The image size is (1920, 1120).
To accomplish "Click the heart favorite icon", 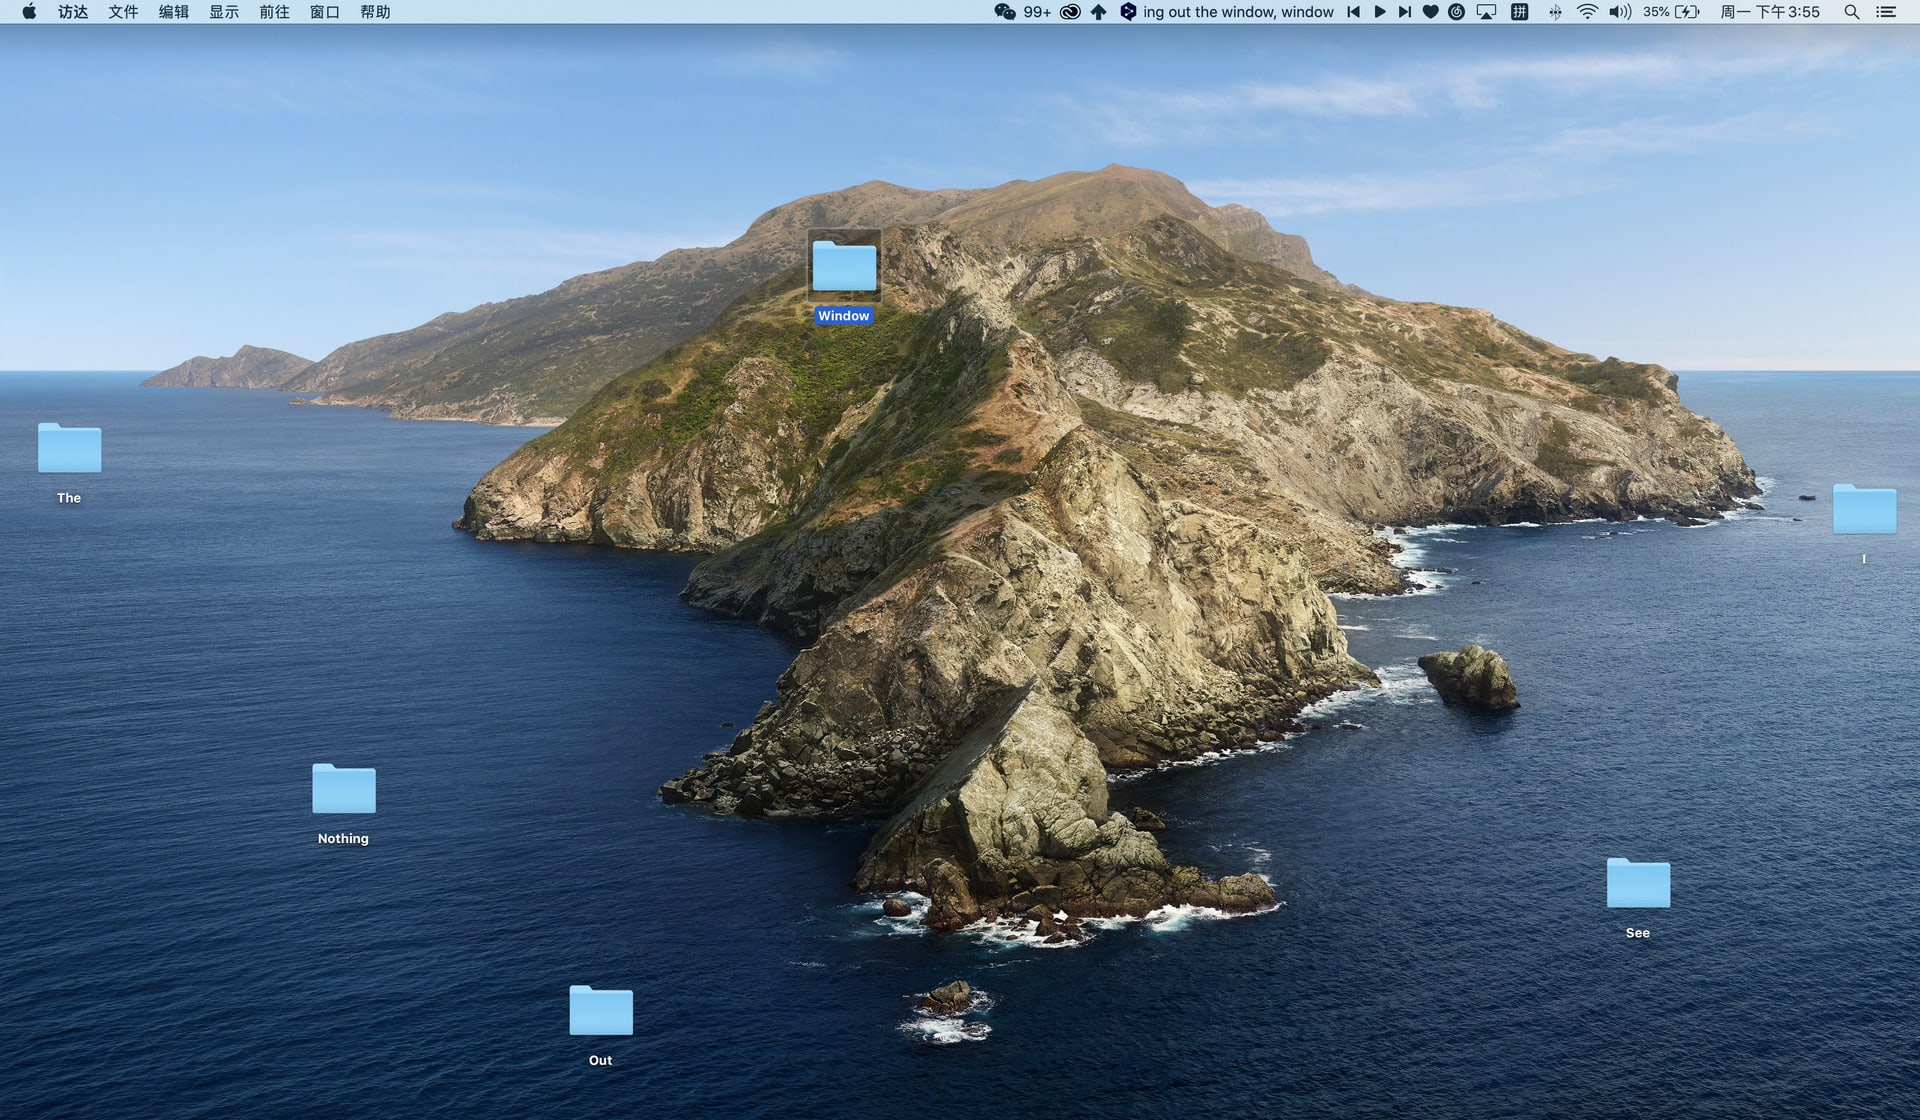I will coord(1430,12).
